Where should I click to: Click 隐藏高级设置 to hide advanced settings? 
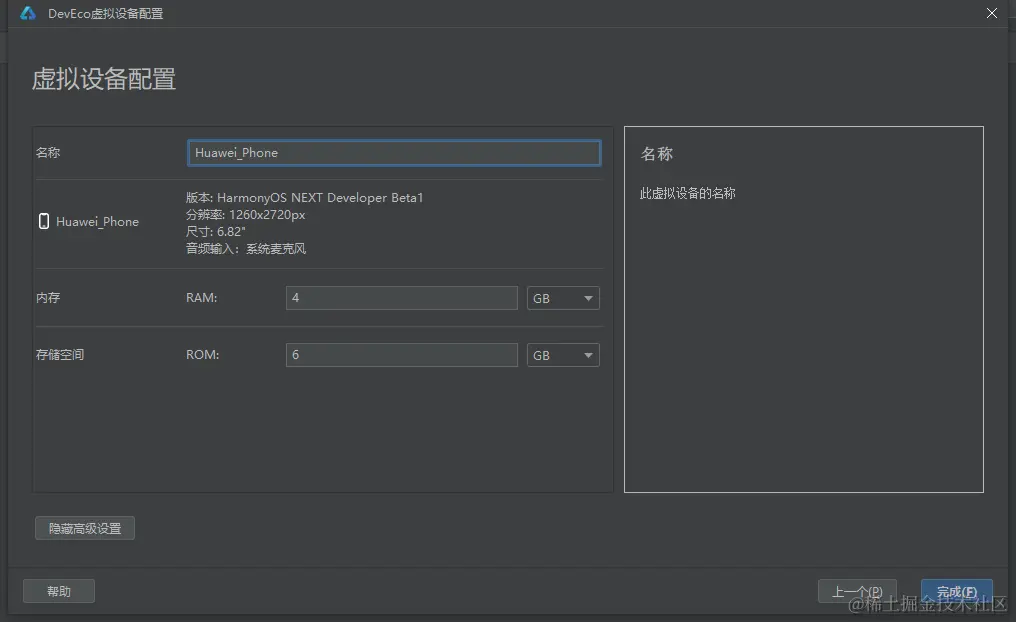tap(85, 528)
